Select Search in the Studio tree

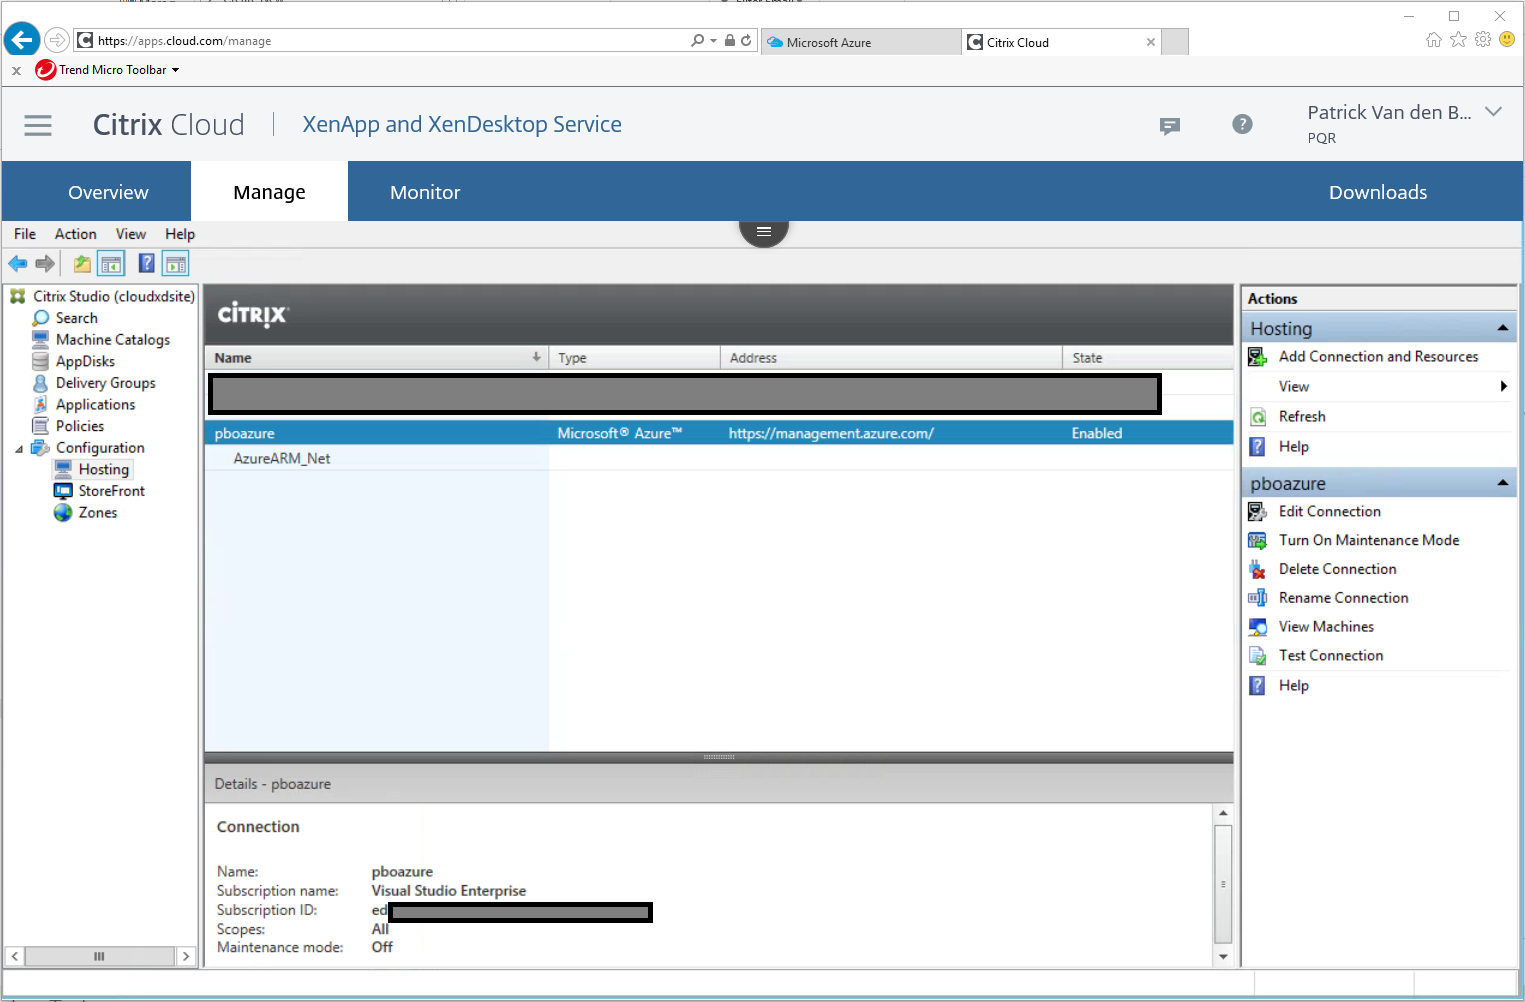77,318
